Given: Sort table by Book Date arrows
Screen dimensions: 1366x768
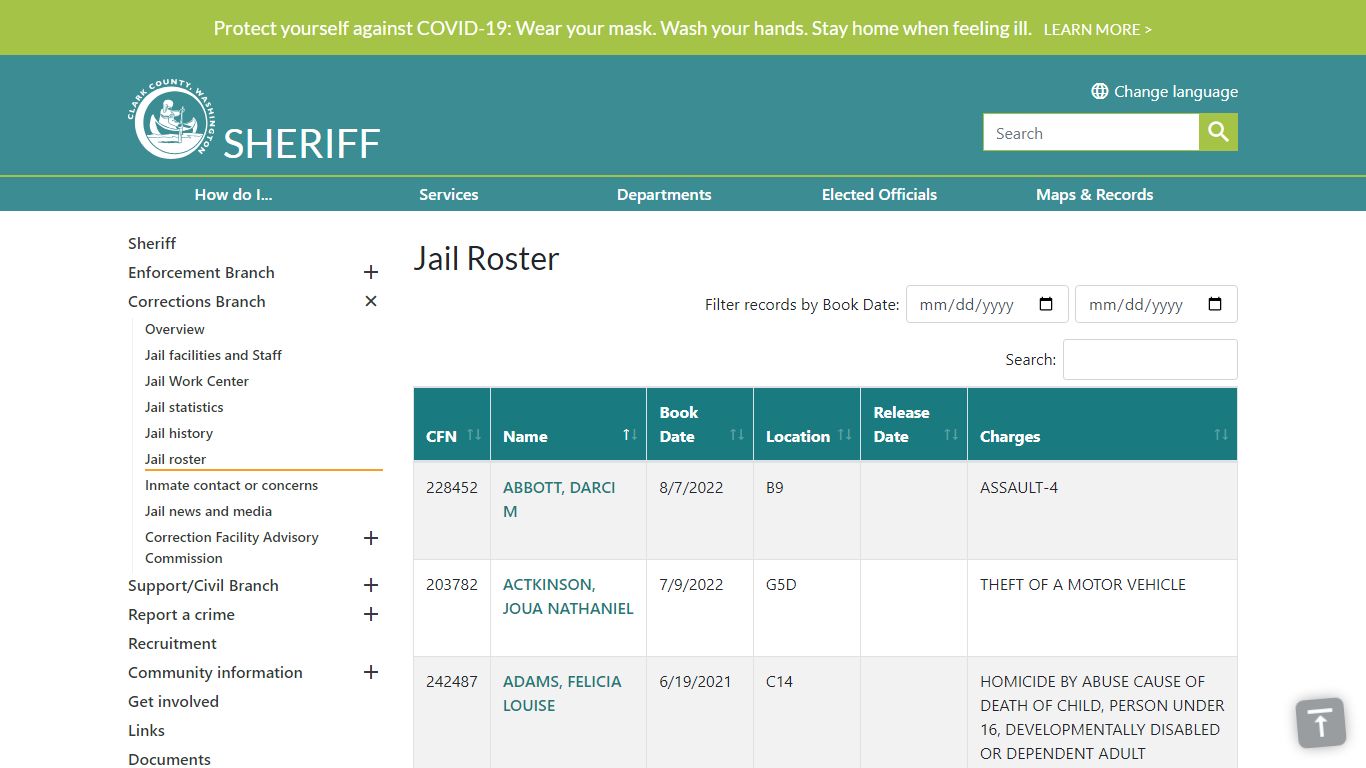Looking at the screenshot, I should click(737, 435).
